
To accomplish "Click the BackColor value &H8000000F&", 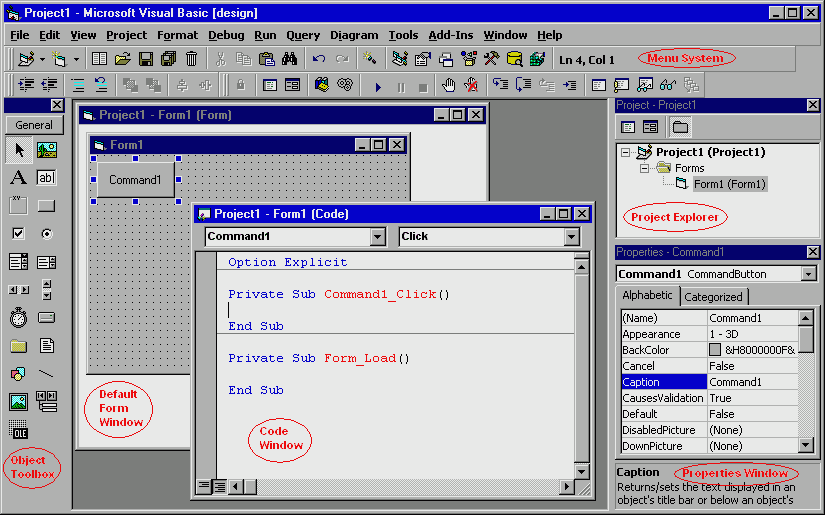I will click(x=760, y=350).
